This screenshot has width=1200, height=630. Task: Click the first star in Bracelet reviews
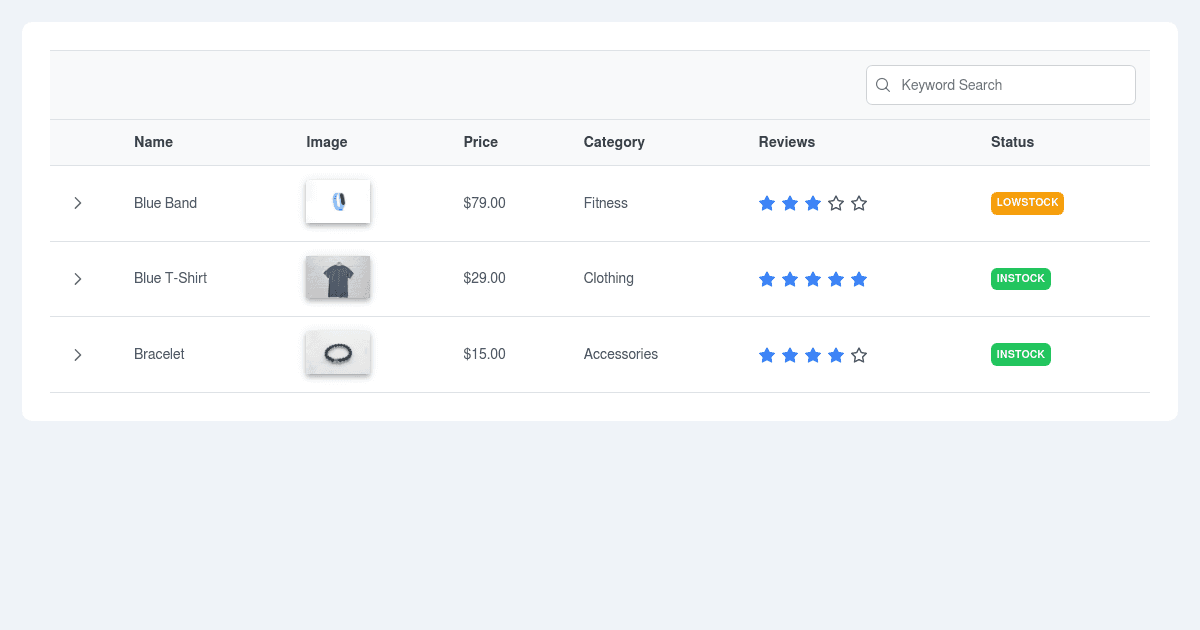[x=767, y=355]
